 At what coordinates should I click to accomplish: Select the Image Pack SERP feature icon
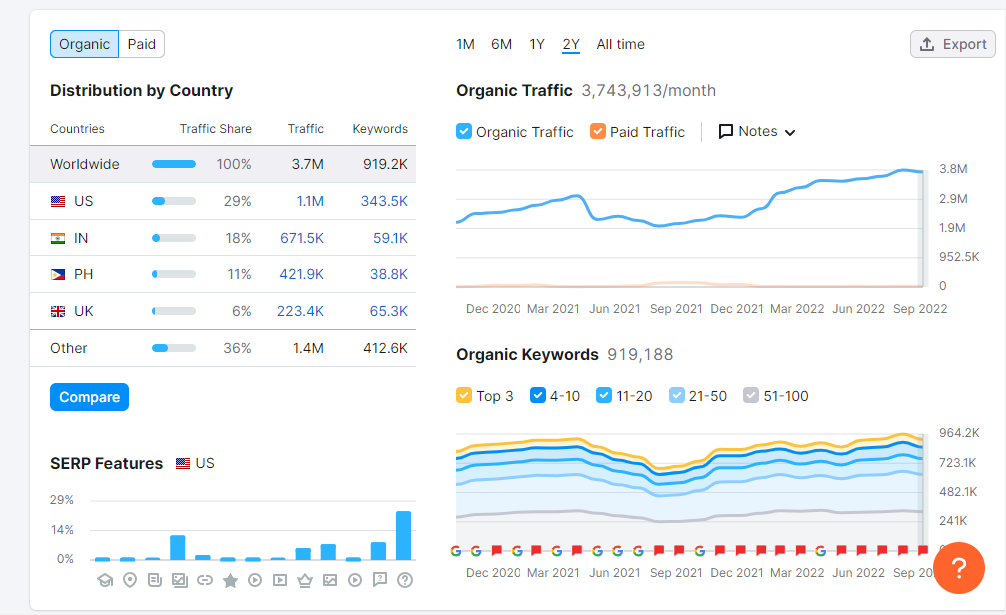point(180,579)
